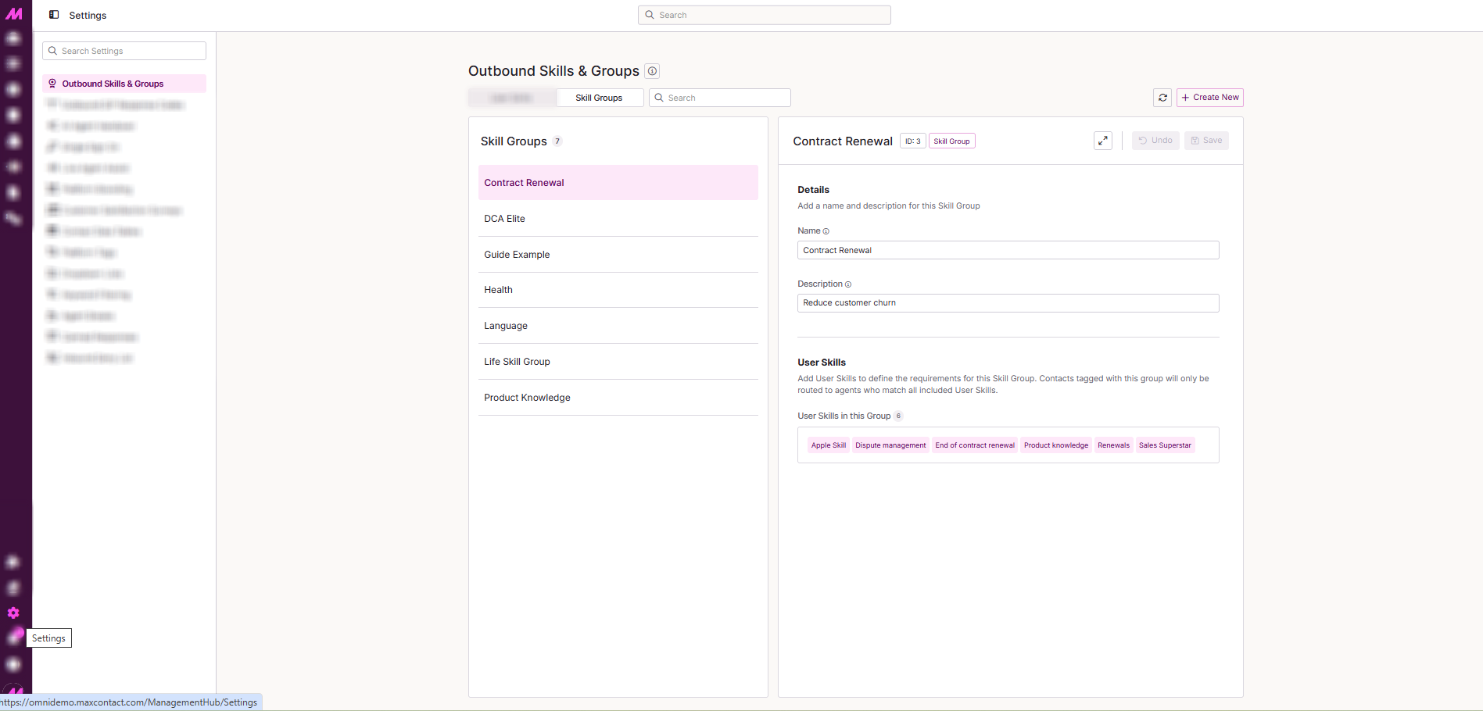Click the Skill Groups count badge 7
This screenshot has height=711, width=1483.
pos(557,142)
